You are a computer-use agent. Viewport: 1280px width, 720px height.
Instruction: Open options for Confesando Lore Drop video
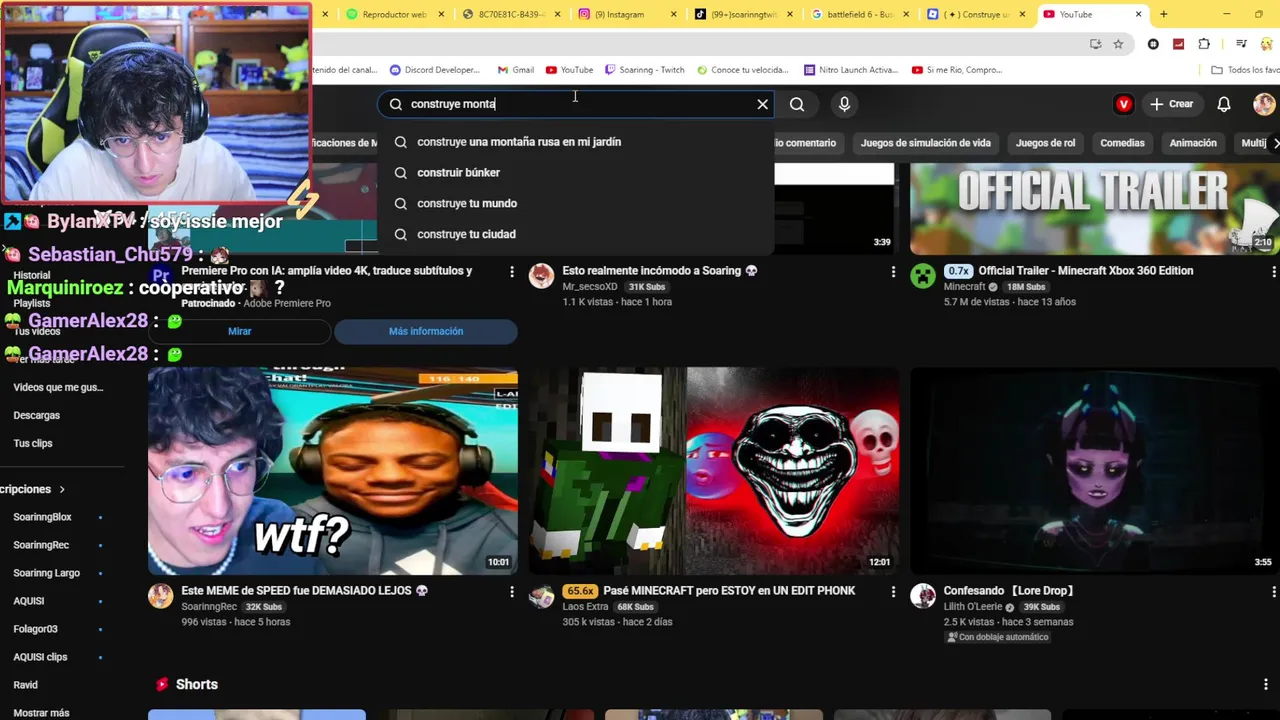[x=1273, y=592]
